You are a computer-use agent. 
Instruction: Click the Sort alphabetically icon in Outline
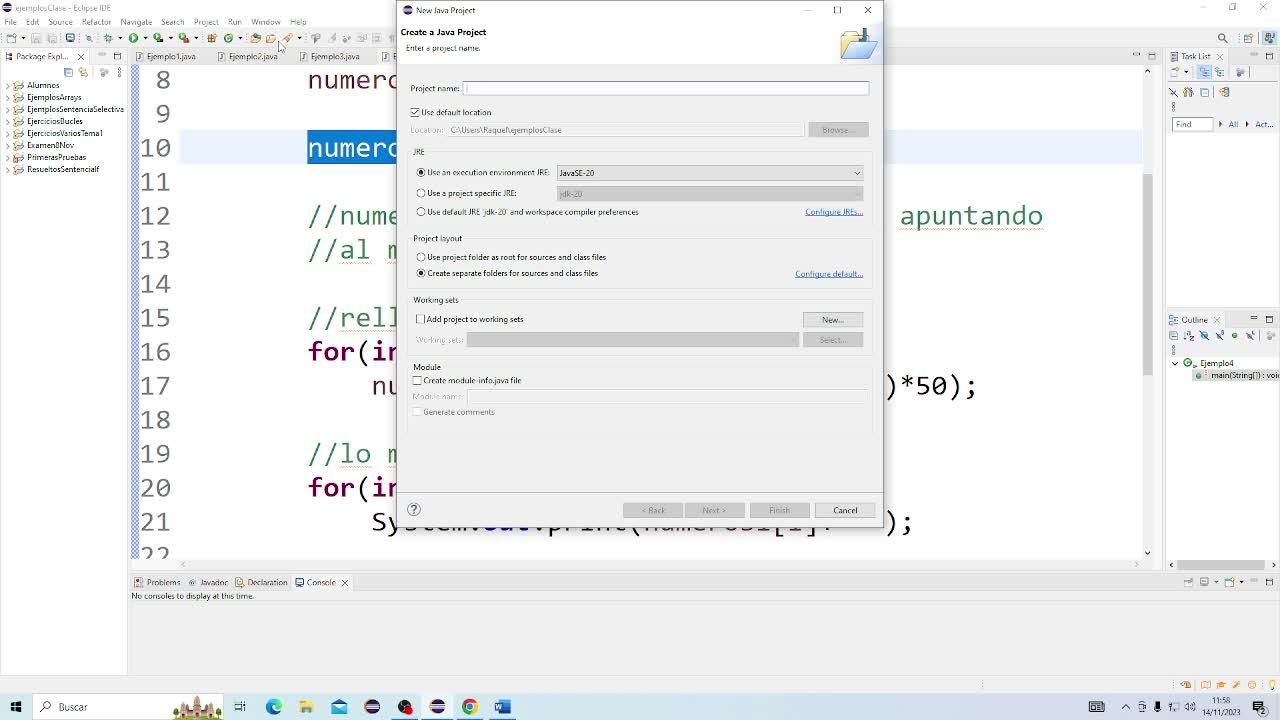tap(1188, 335)
